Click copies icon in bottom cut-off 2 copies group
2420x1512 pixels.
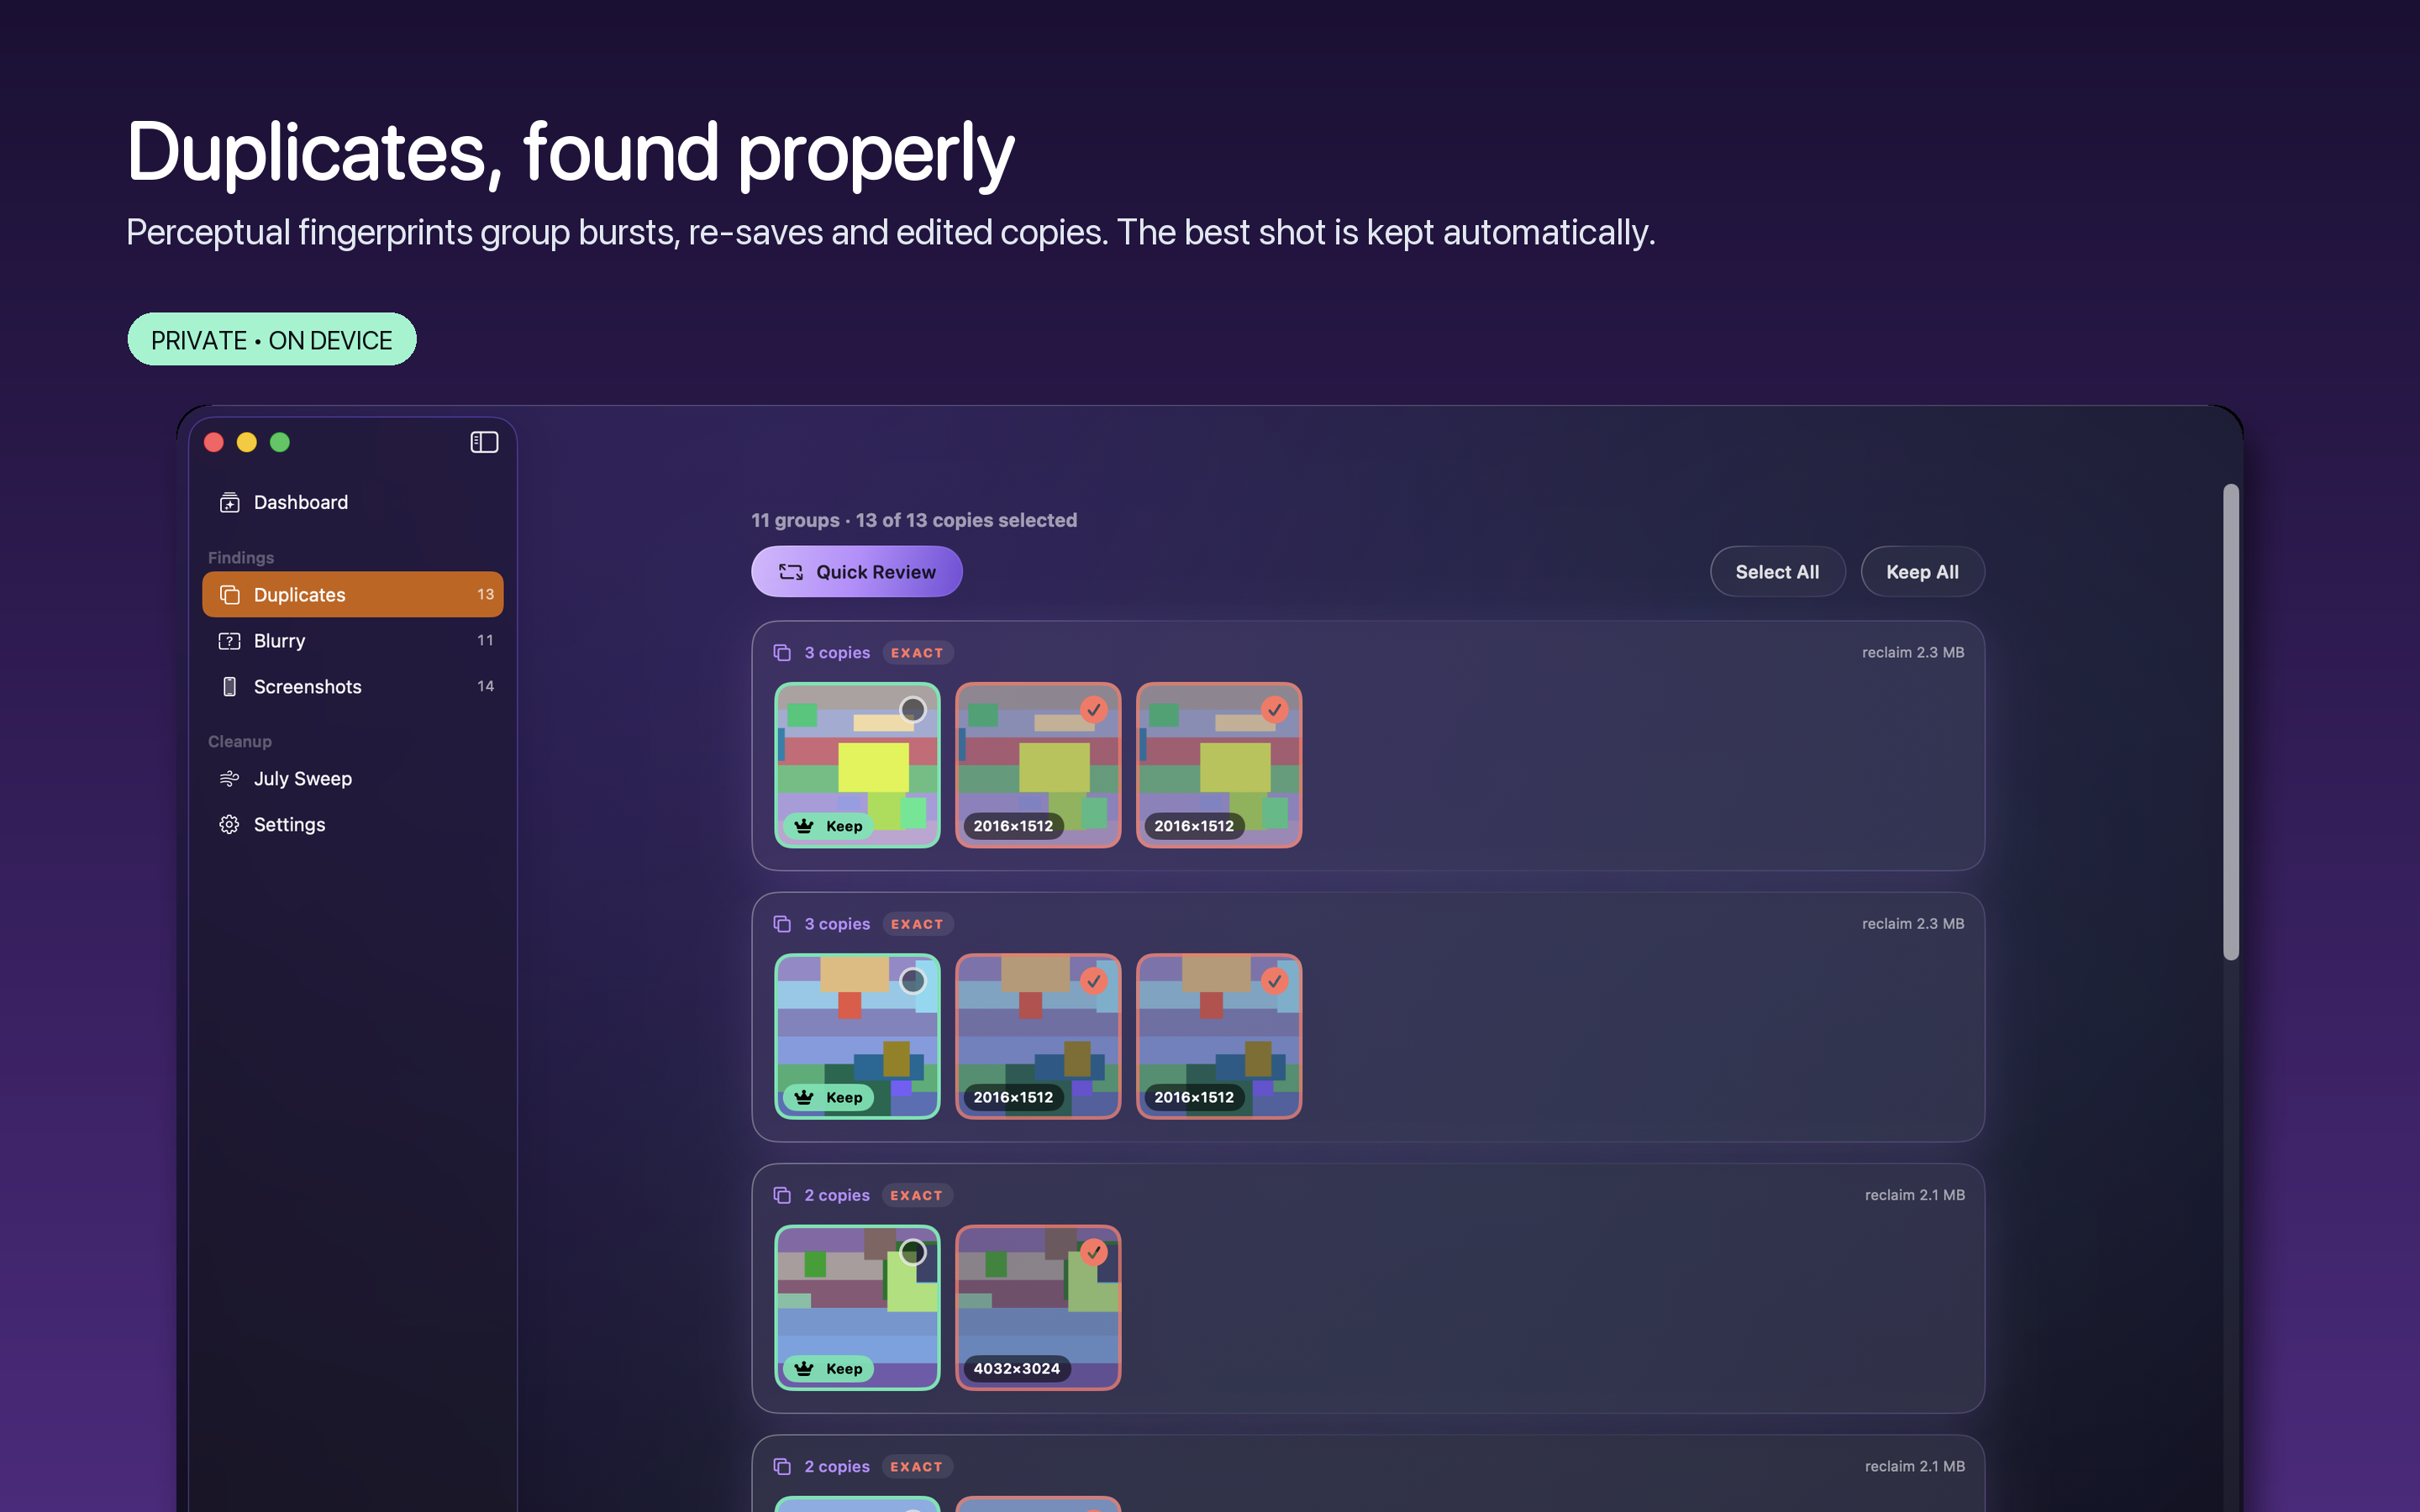click(782, 1466)
